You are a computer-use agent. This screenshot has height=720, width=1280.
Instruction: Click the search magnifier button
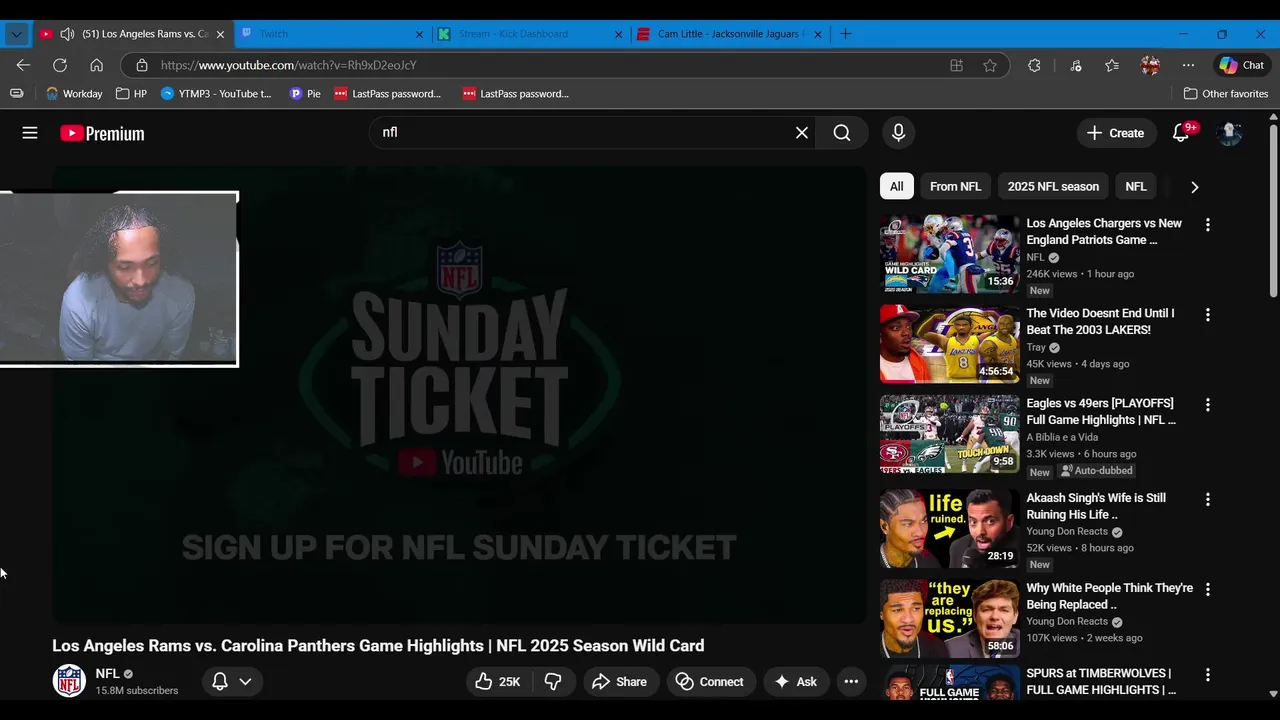pyautogui.click(x=842, y=133)
